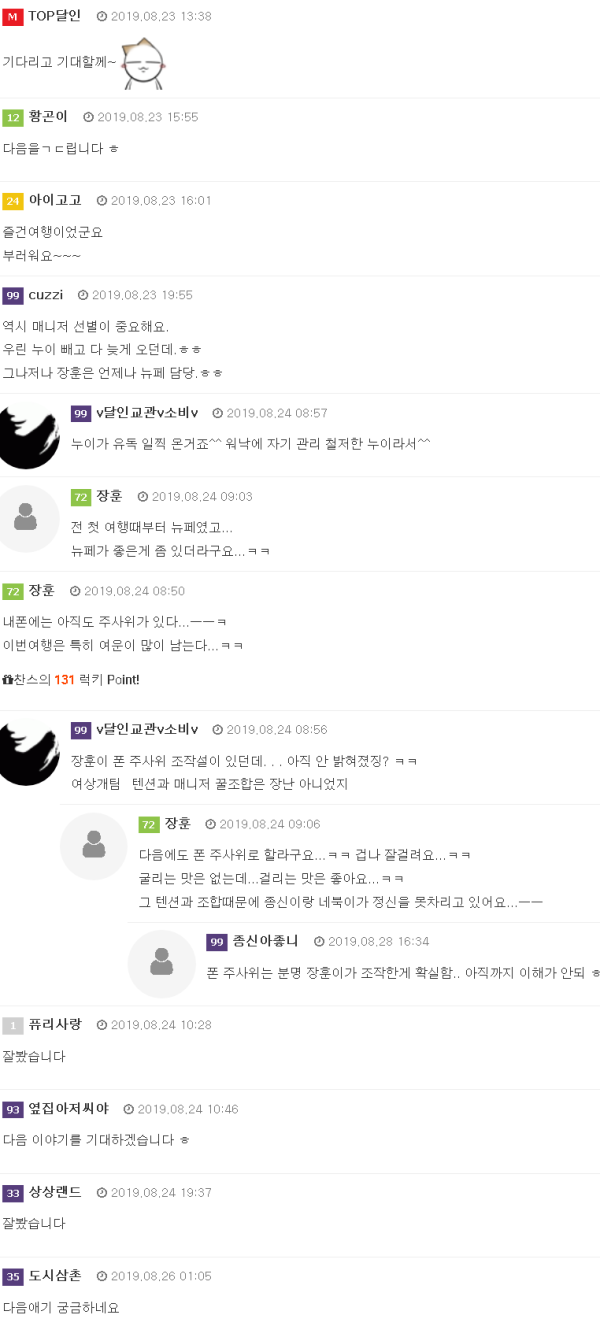The width and height of the screenshot is (600, 1326).
Task: Click the level 12 badge next to 황곤이
Action: pyautogui.click(x=12, y=117)
